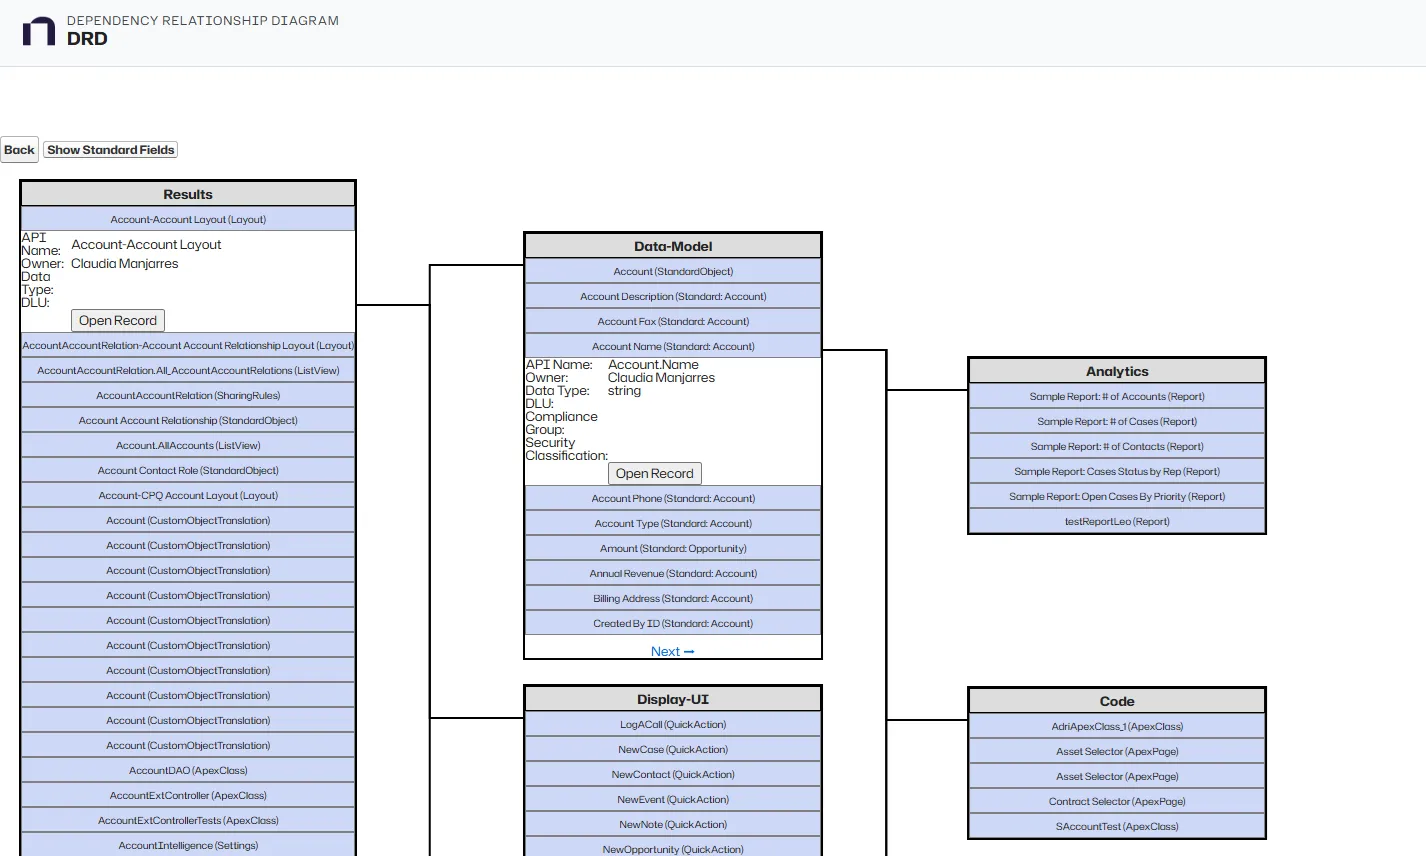Select LogACall (QuickAction) in Display-UI

[x=672, y=724]
